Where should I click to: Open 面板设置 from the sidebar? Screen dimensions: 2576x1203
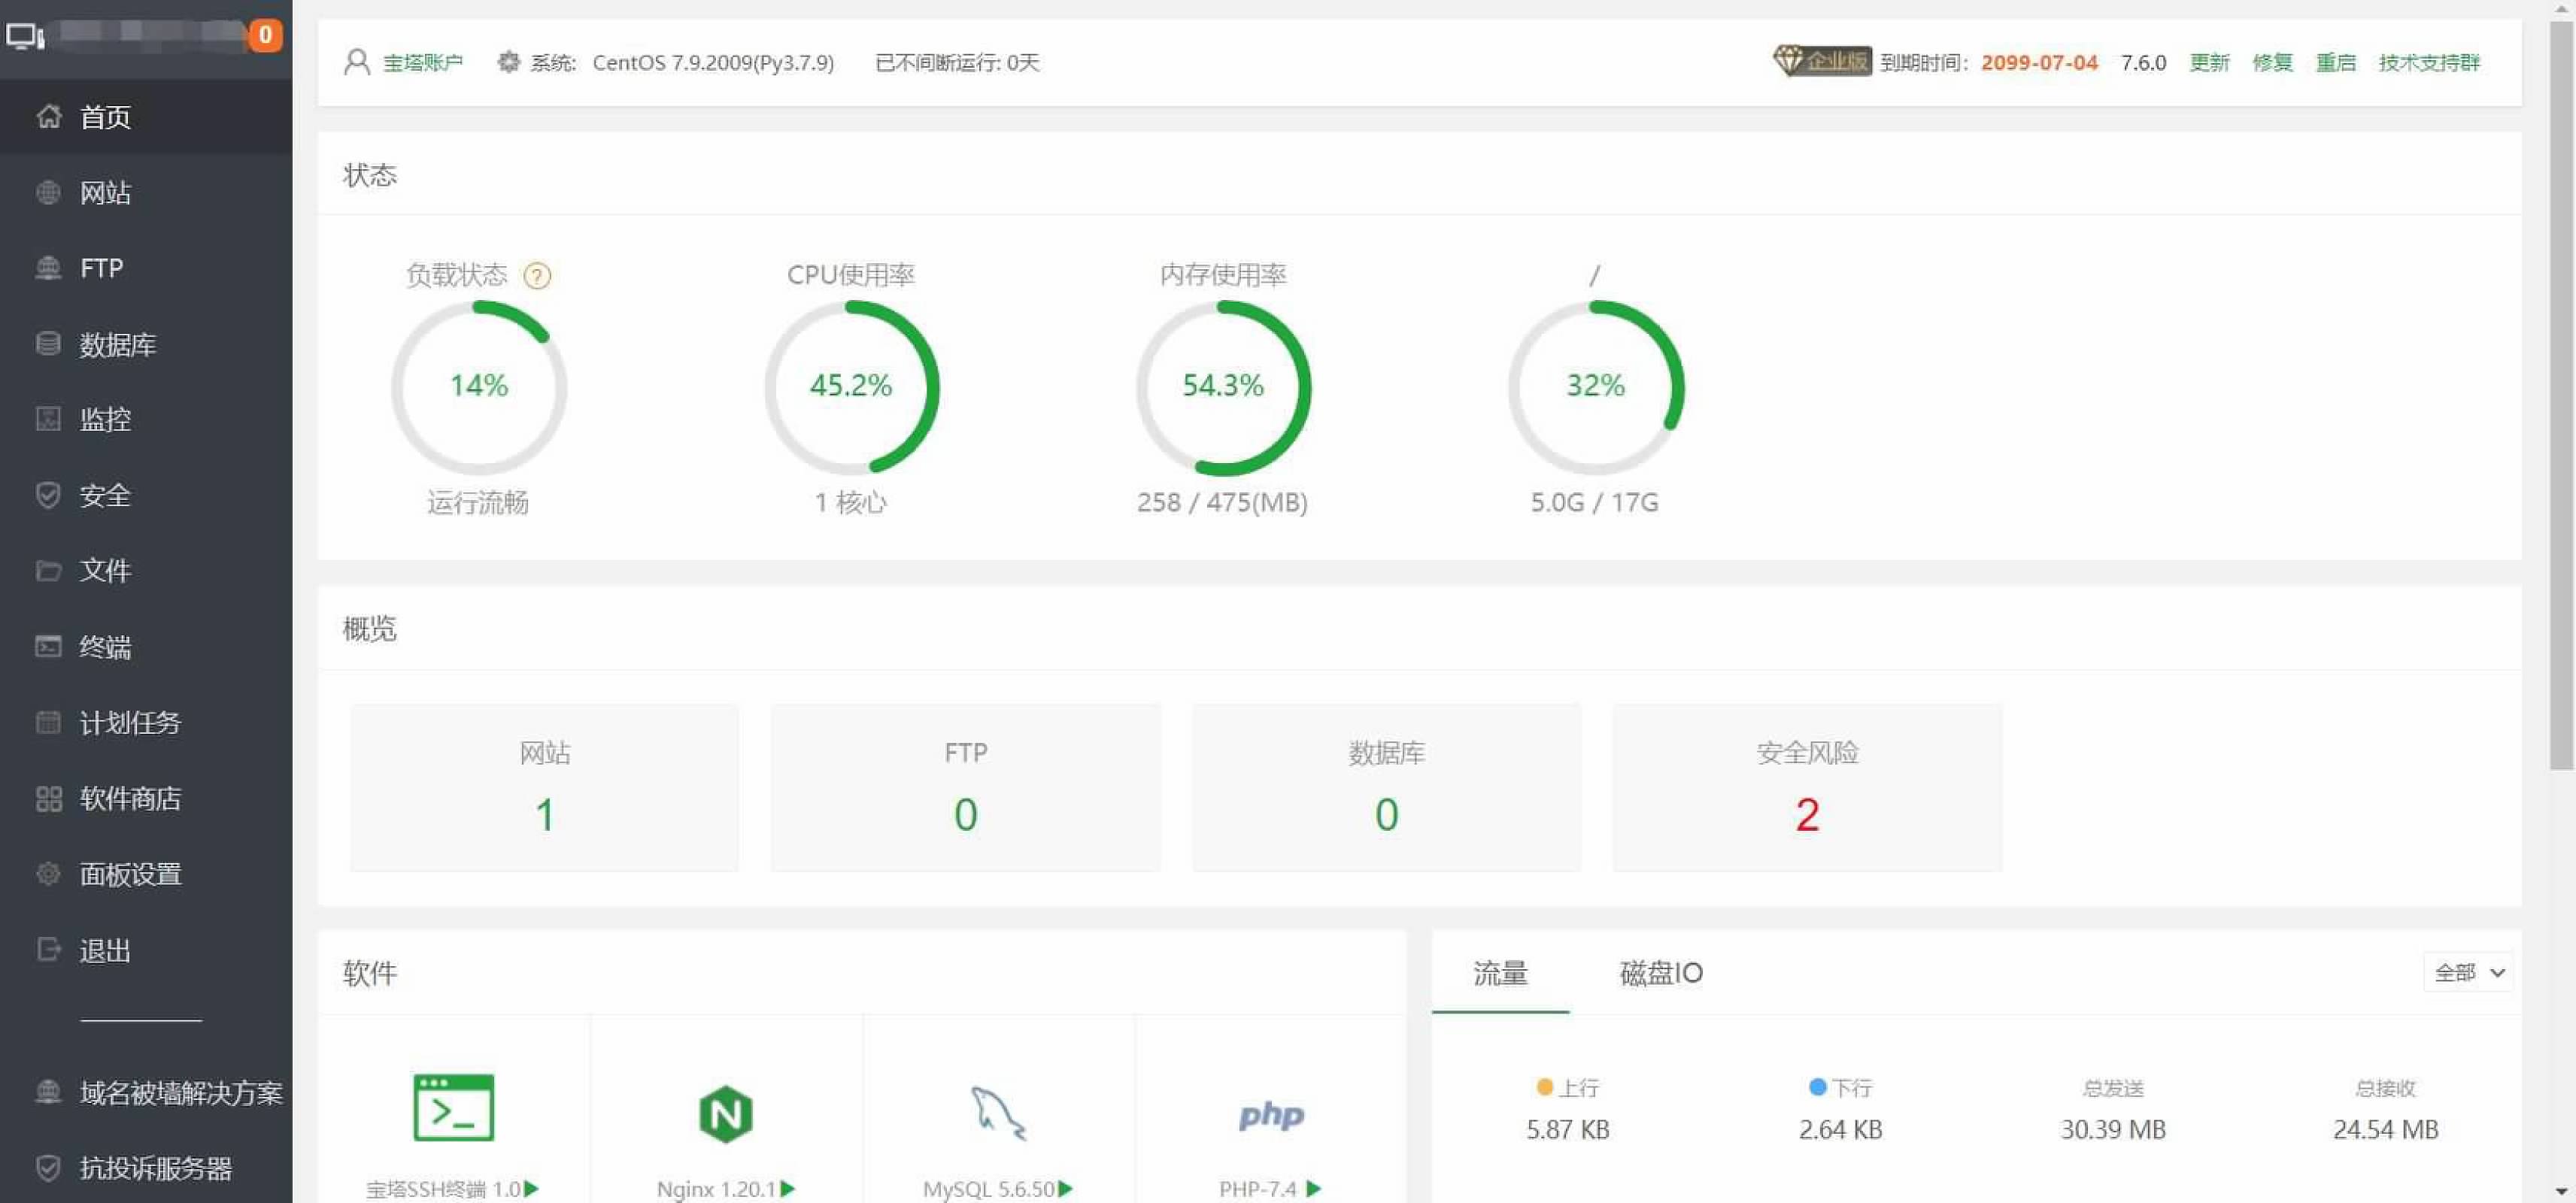pos(130,874)
